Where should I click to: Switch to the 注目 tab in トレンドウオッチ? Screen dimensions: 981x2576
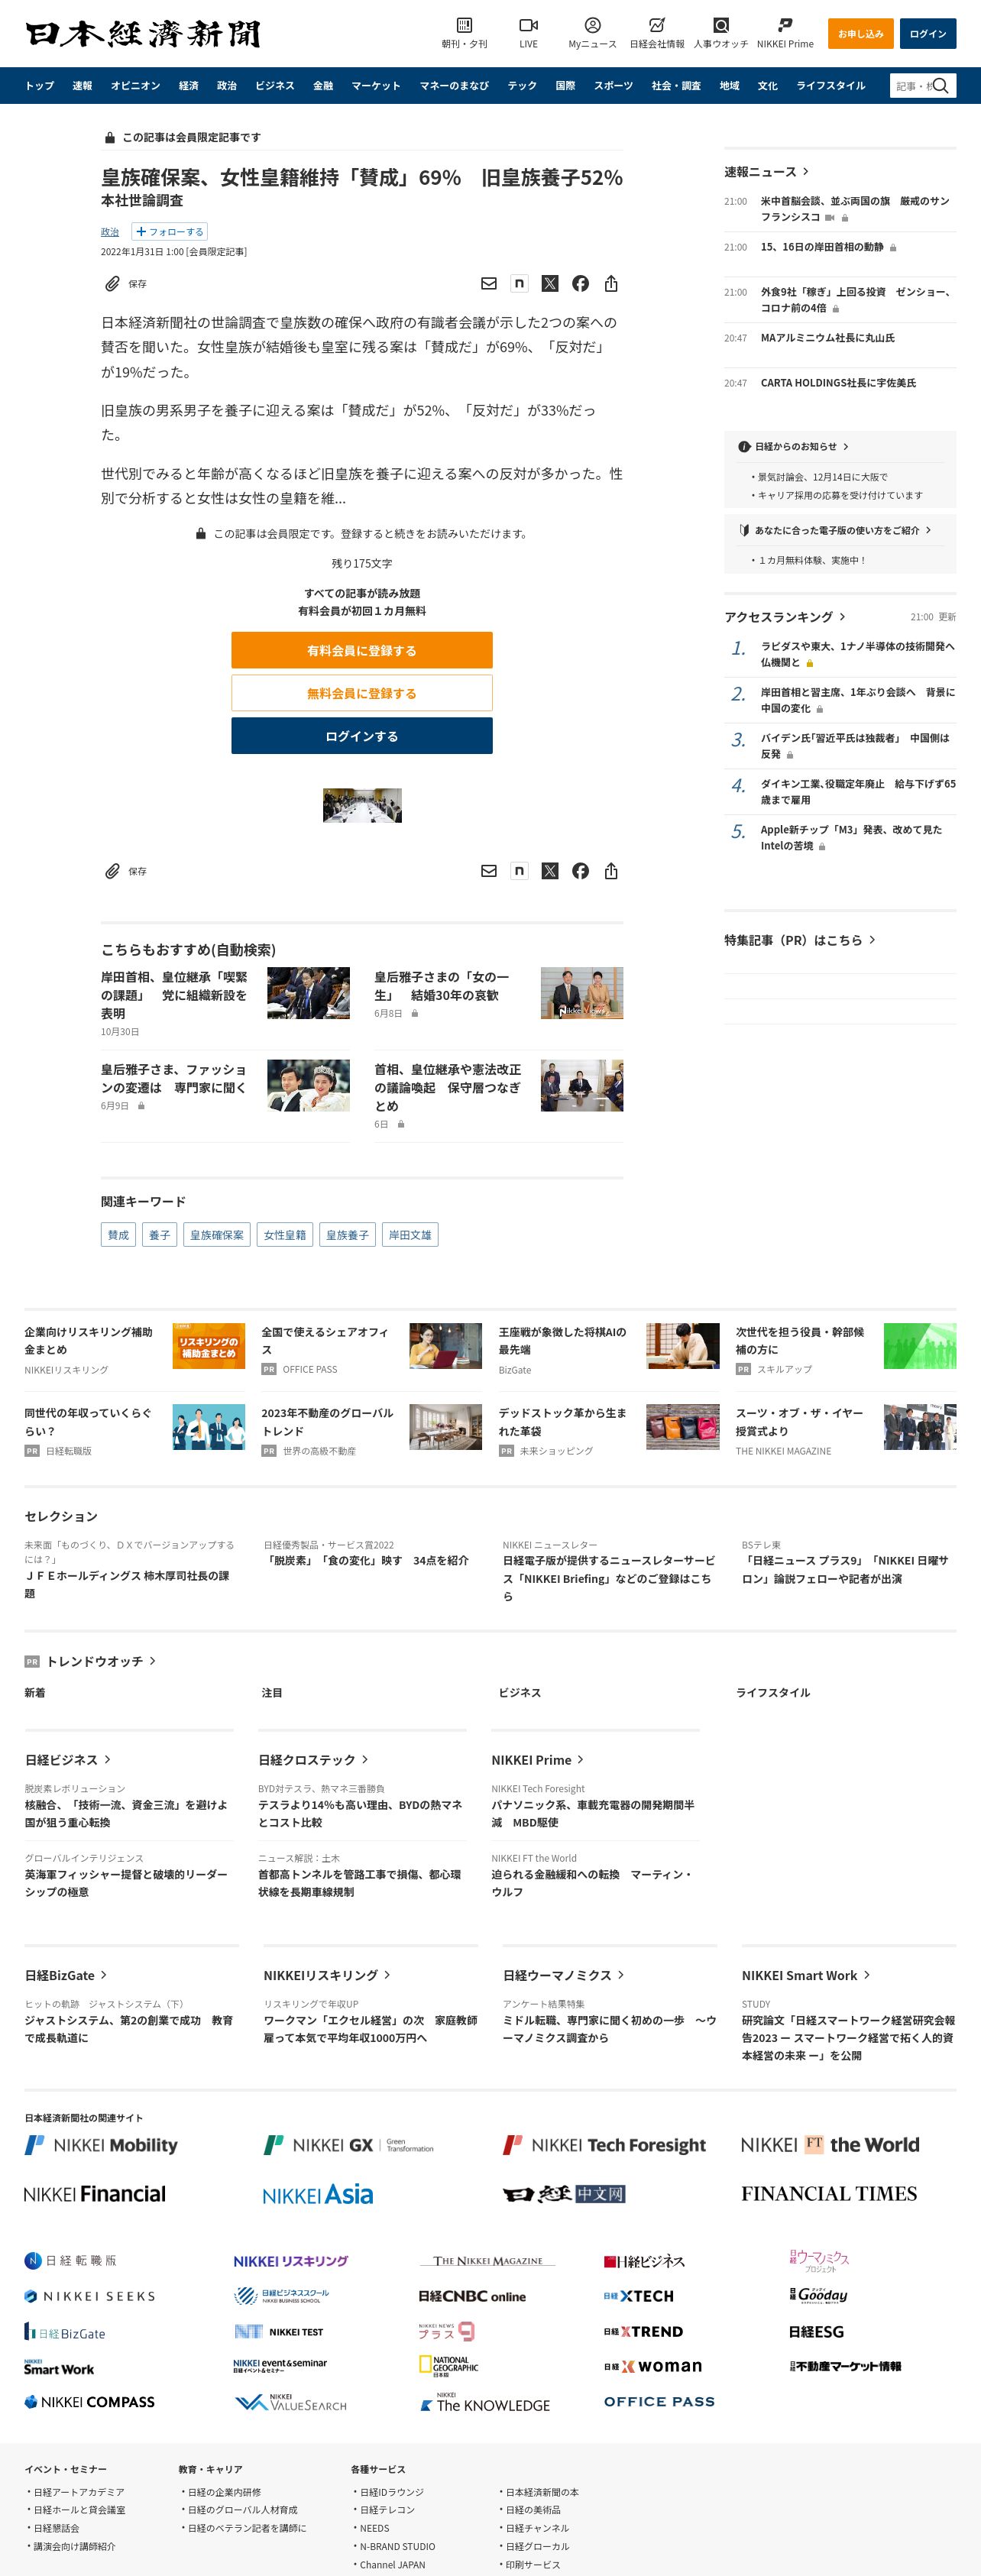[x=272, y=1693]
